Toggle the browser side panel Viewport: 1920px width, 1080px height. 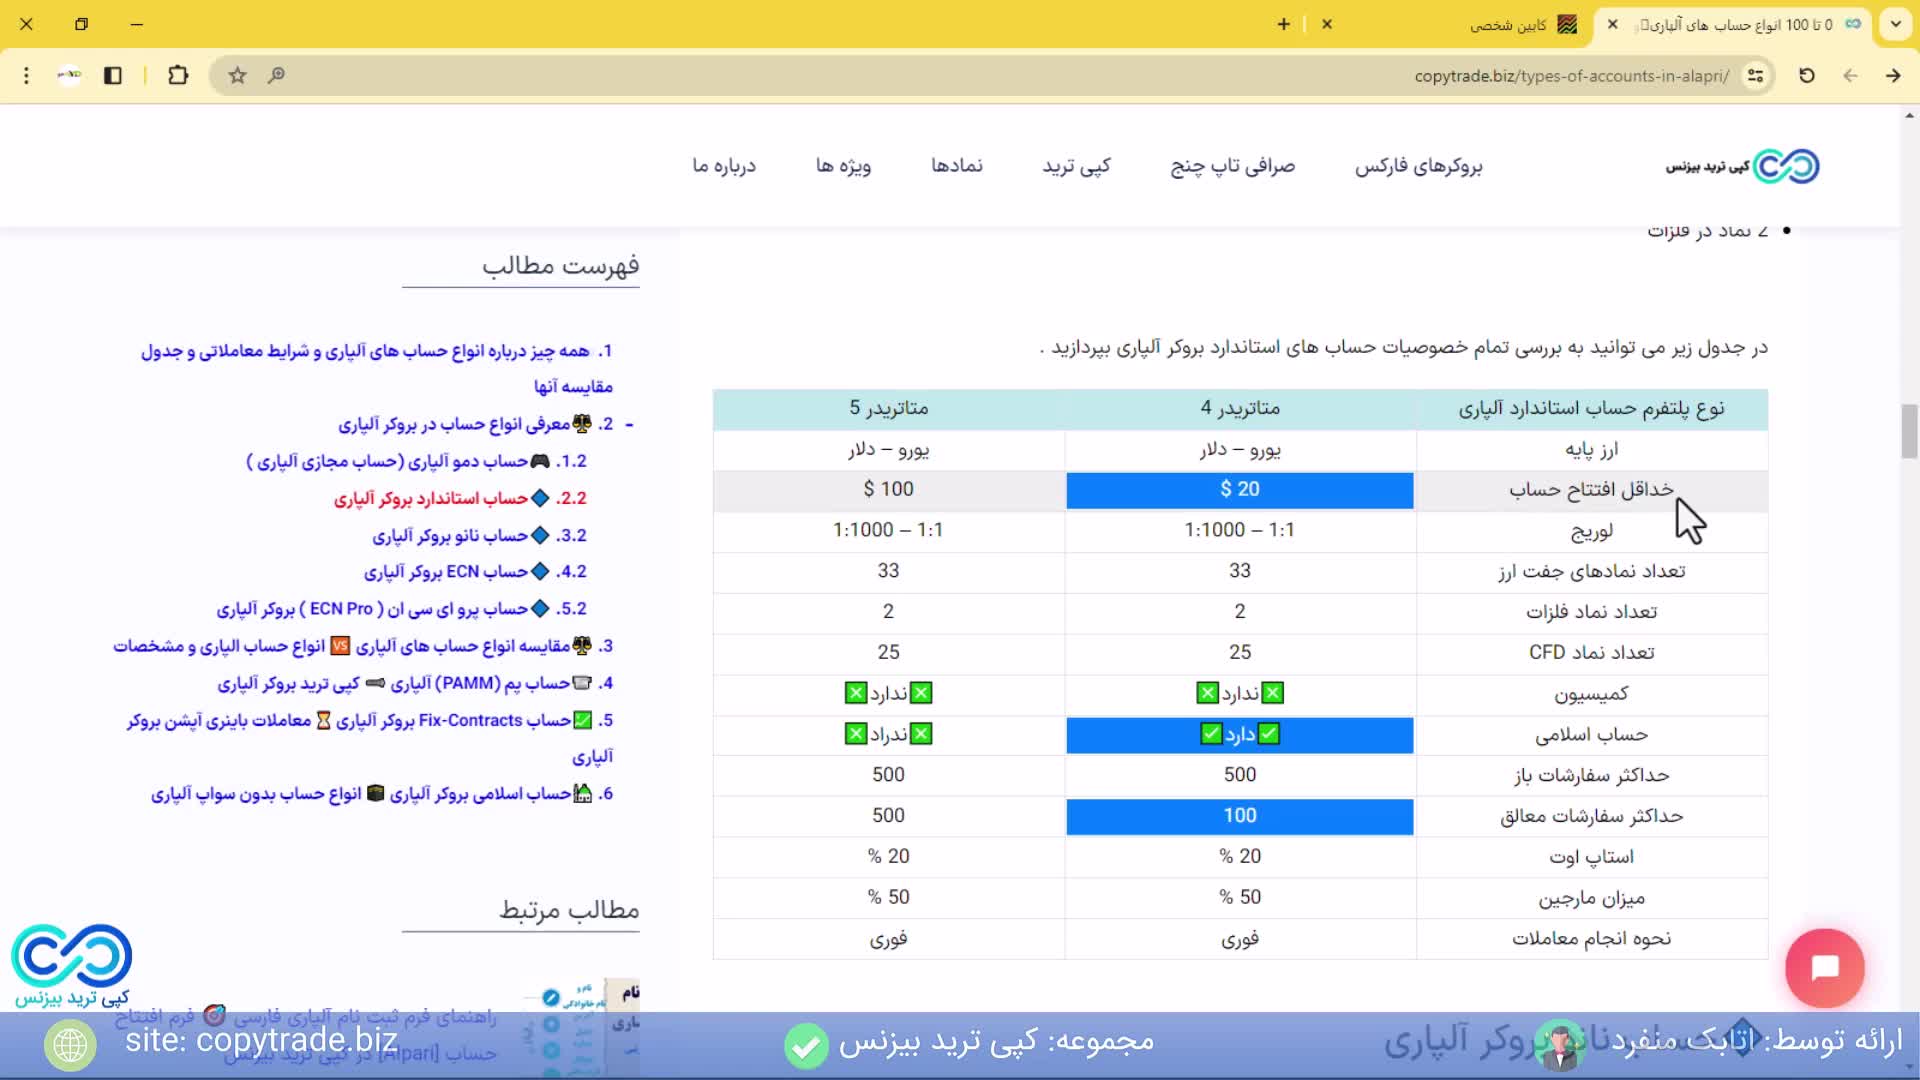click(113, 75)
